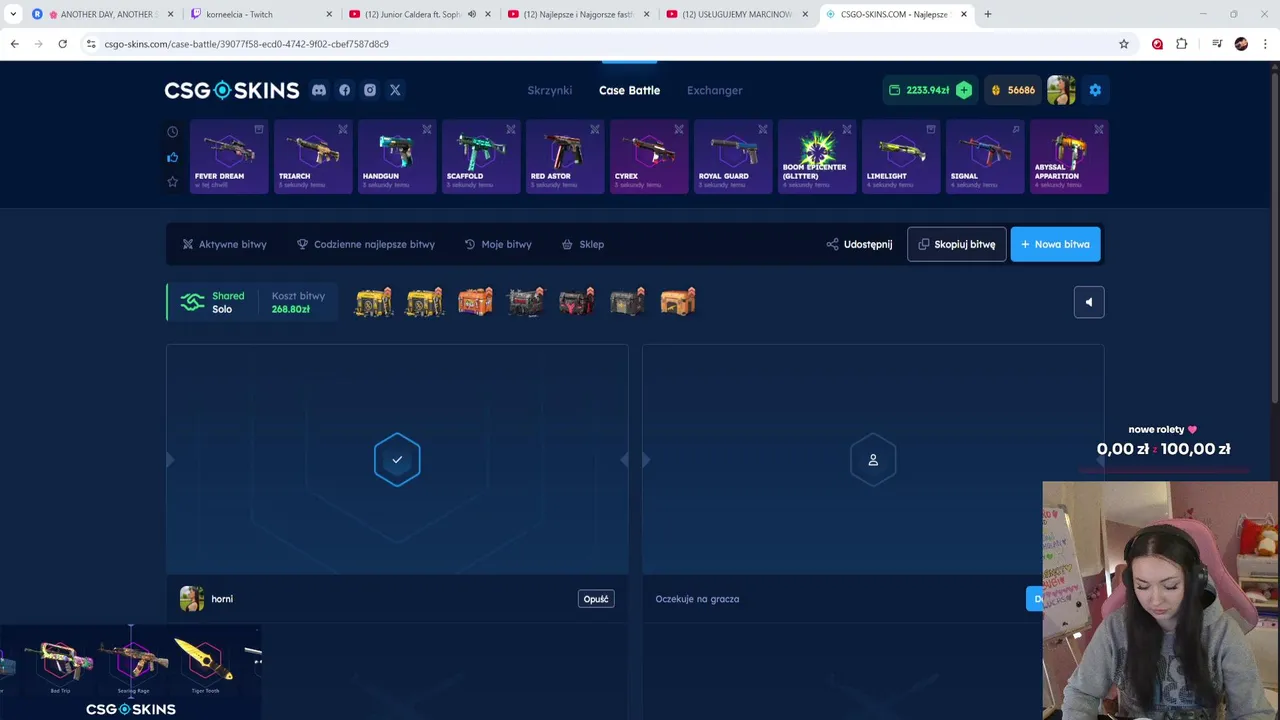Reload the page

pyautogui.click(x=62, y=44)
